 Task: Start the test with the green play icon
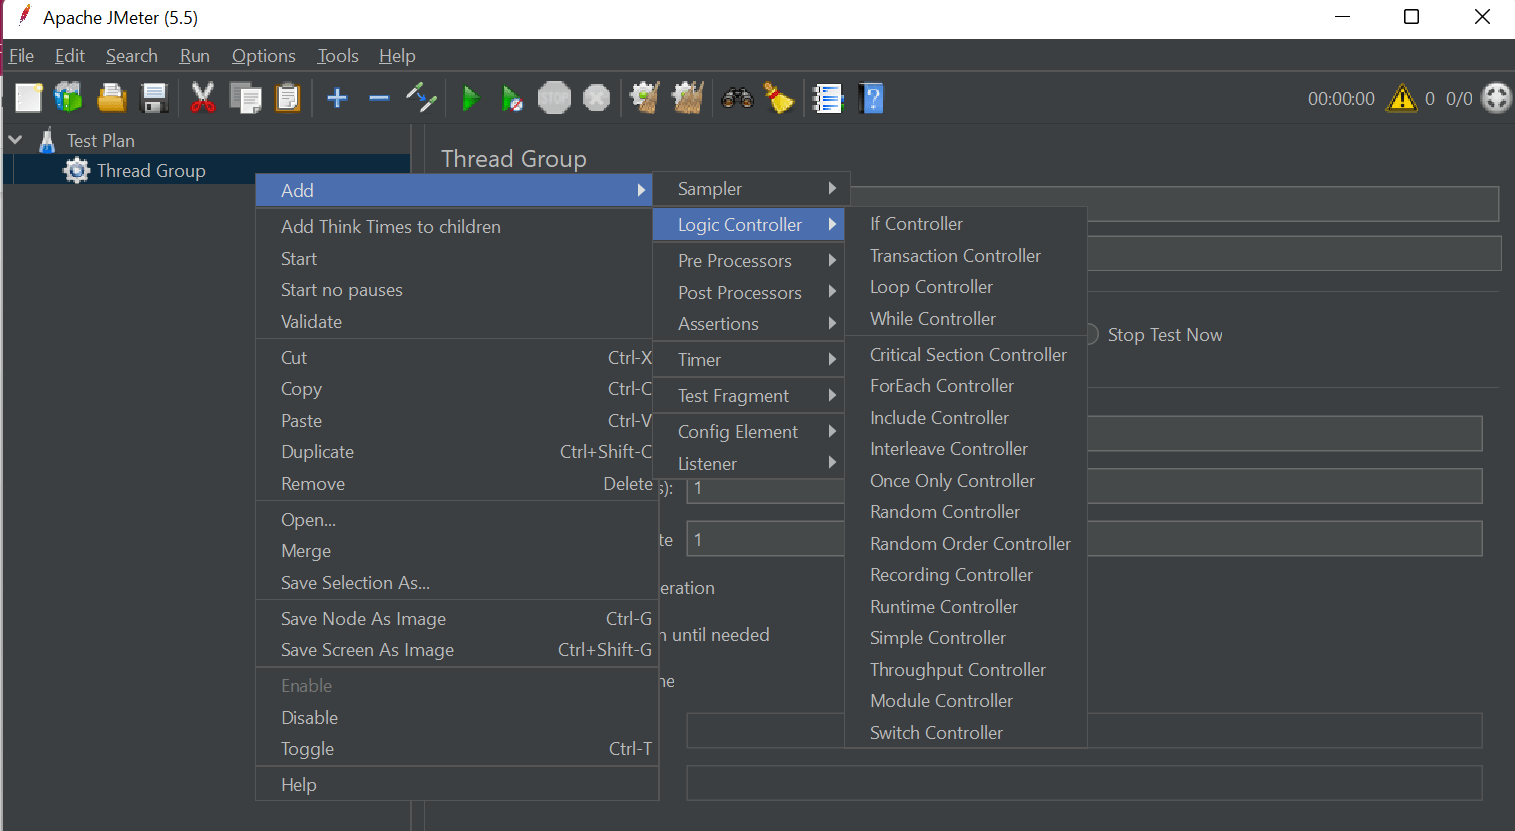click(x=470, y=97)
